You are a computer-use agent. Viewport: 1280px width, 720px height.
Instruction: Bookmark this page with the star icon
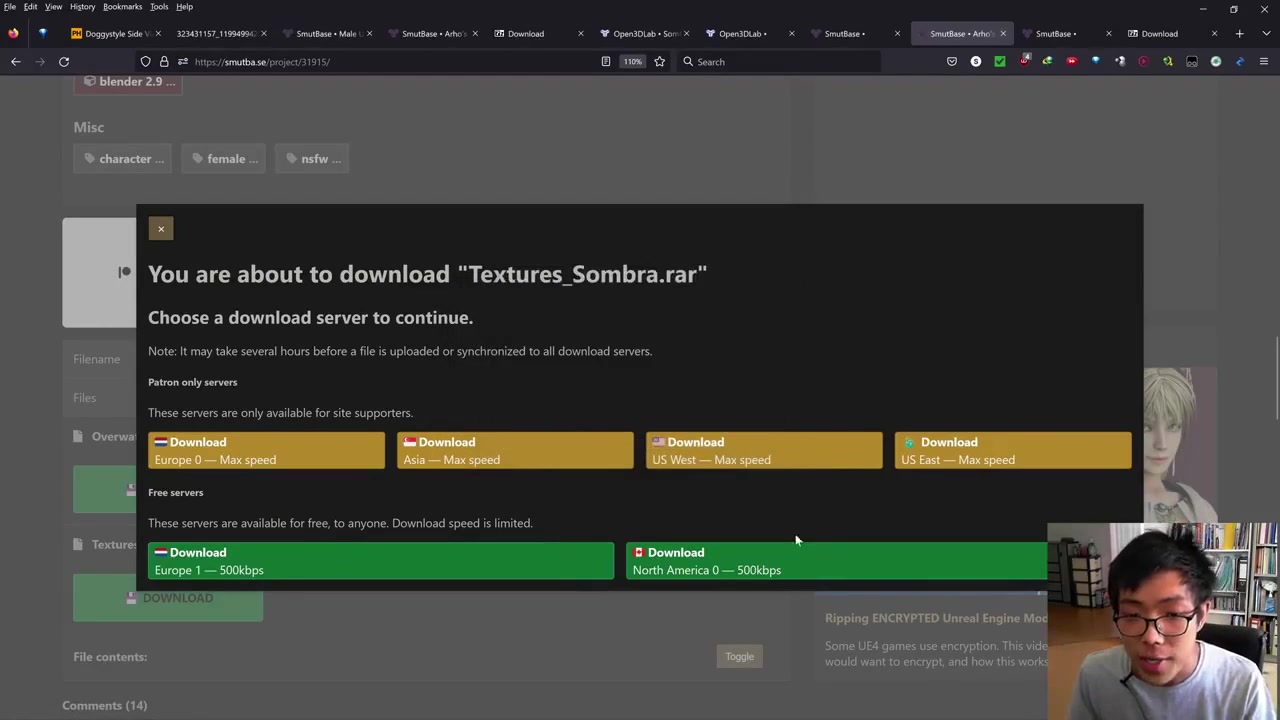click(659, 62)
